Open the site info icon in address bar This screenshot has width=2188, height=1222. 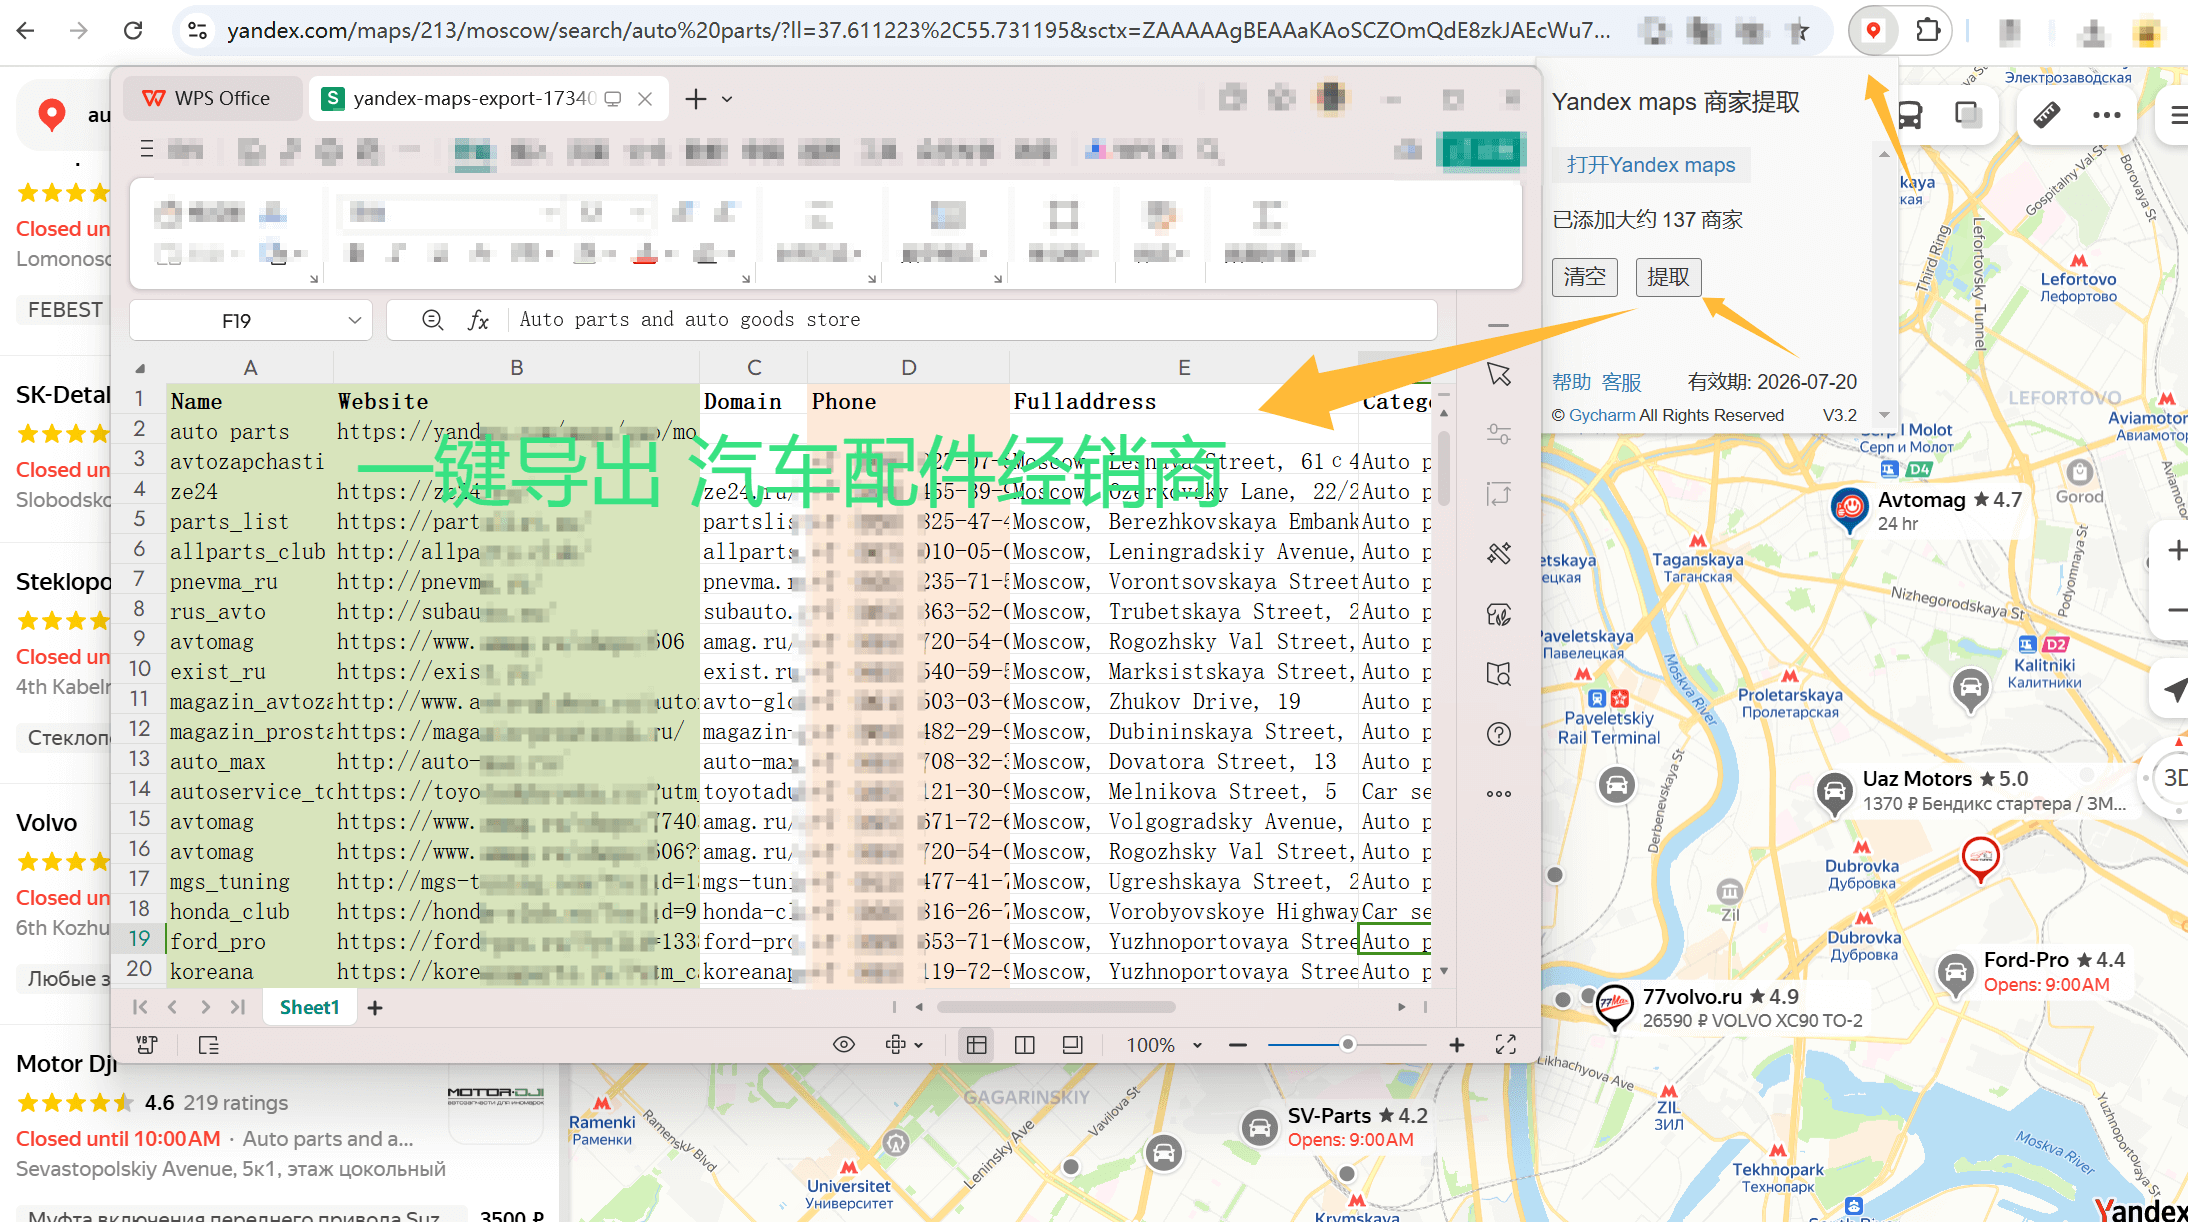pos(198,31)
